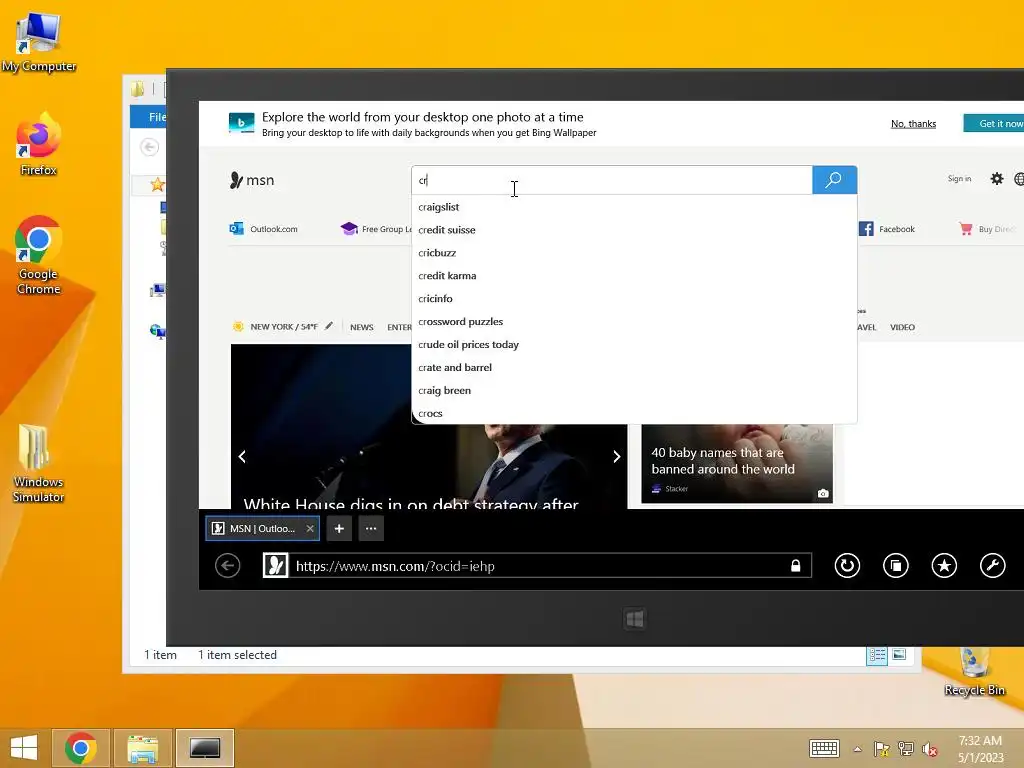This screenshot has width=1024, height=768.
Task: Click Back arrow in Explorer window
Action: pos(150,147)
